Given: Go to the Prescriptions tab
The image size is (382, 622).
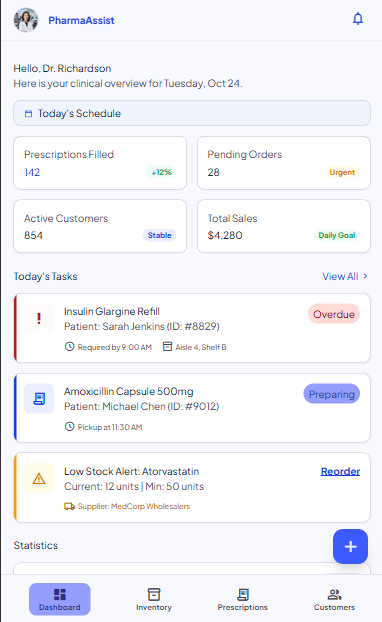Looking at the screenshot, I should (242, 599).
